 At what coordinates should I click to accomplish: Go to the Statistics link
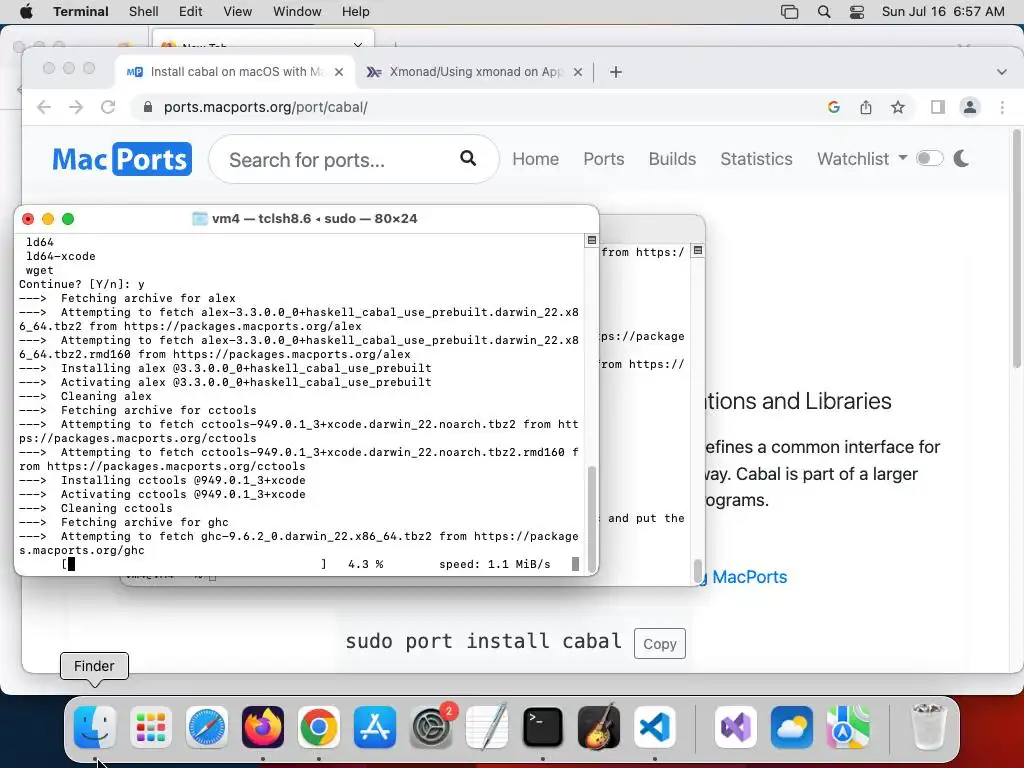(x=756, y=159)
